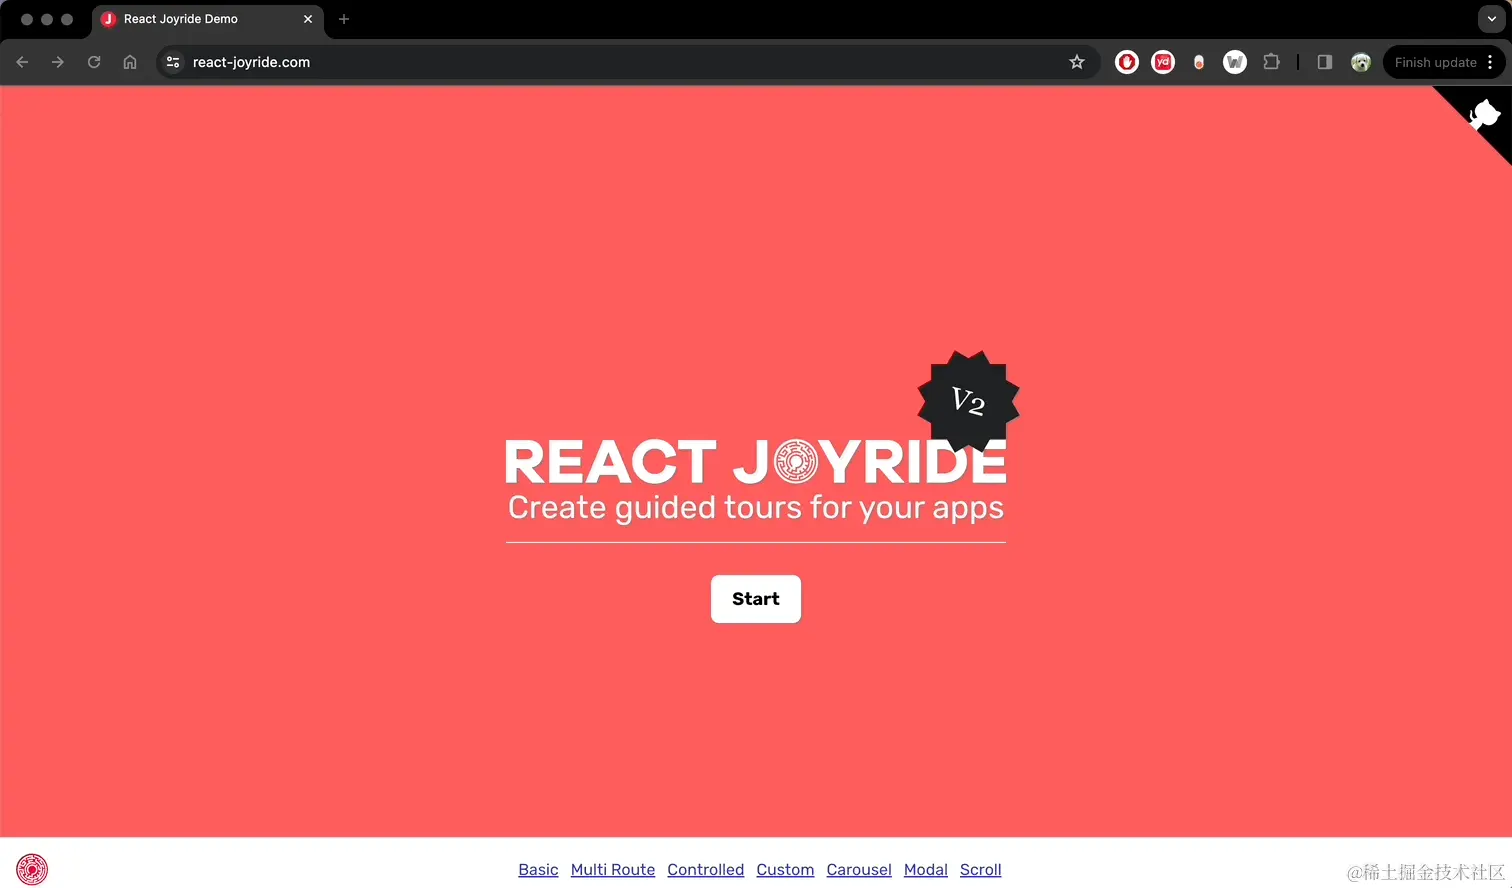Open the red shield extension icon
This screenshot has width=1512, height=888.
pyautogui.click(x=1127, y=62)
